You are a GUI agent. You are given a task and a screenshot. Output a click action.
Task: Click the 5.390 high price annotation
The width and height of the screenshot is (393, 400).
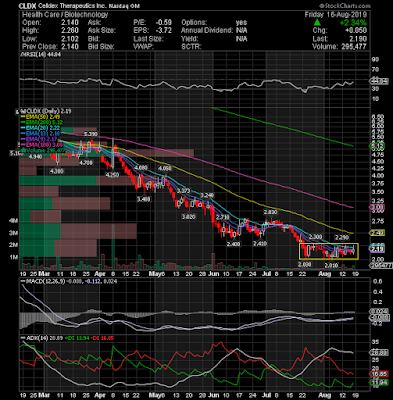(91, 134)
